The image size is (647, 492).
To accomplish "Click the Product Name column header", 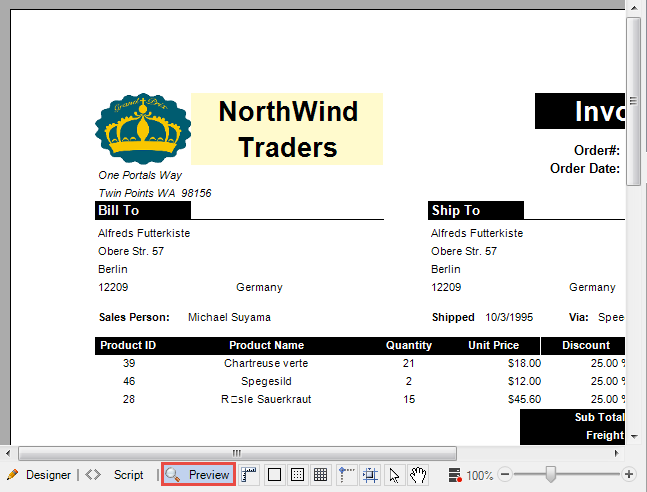I will pyautogui.click(x=267, y=345).
